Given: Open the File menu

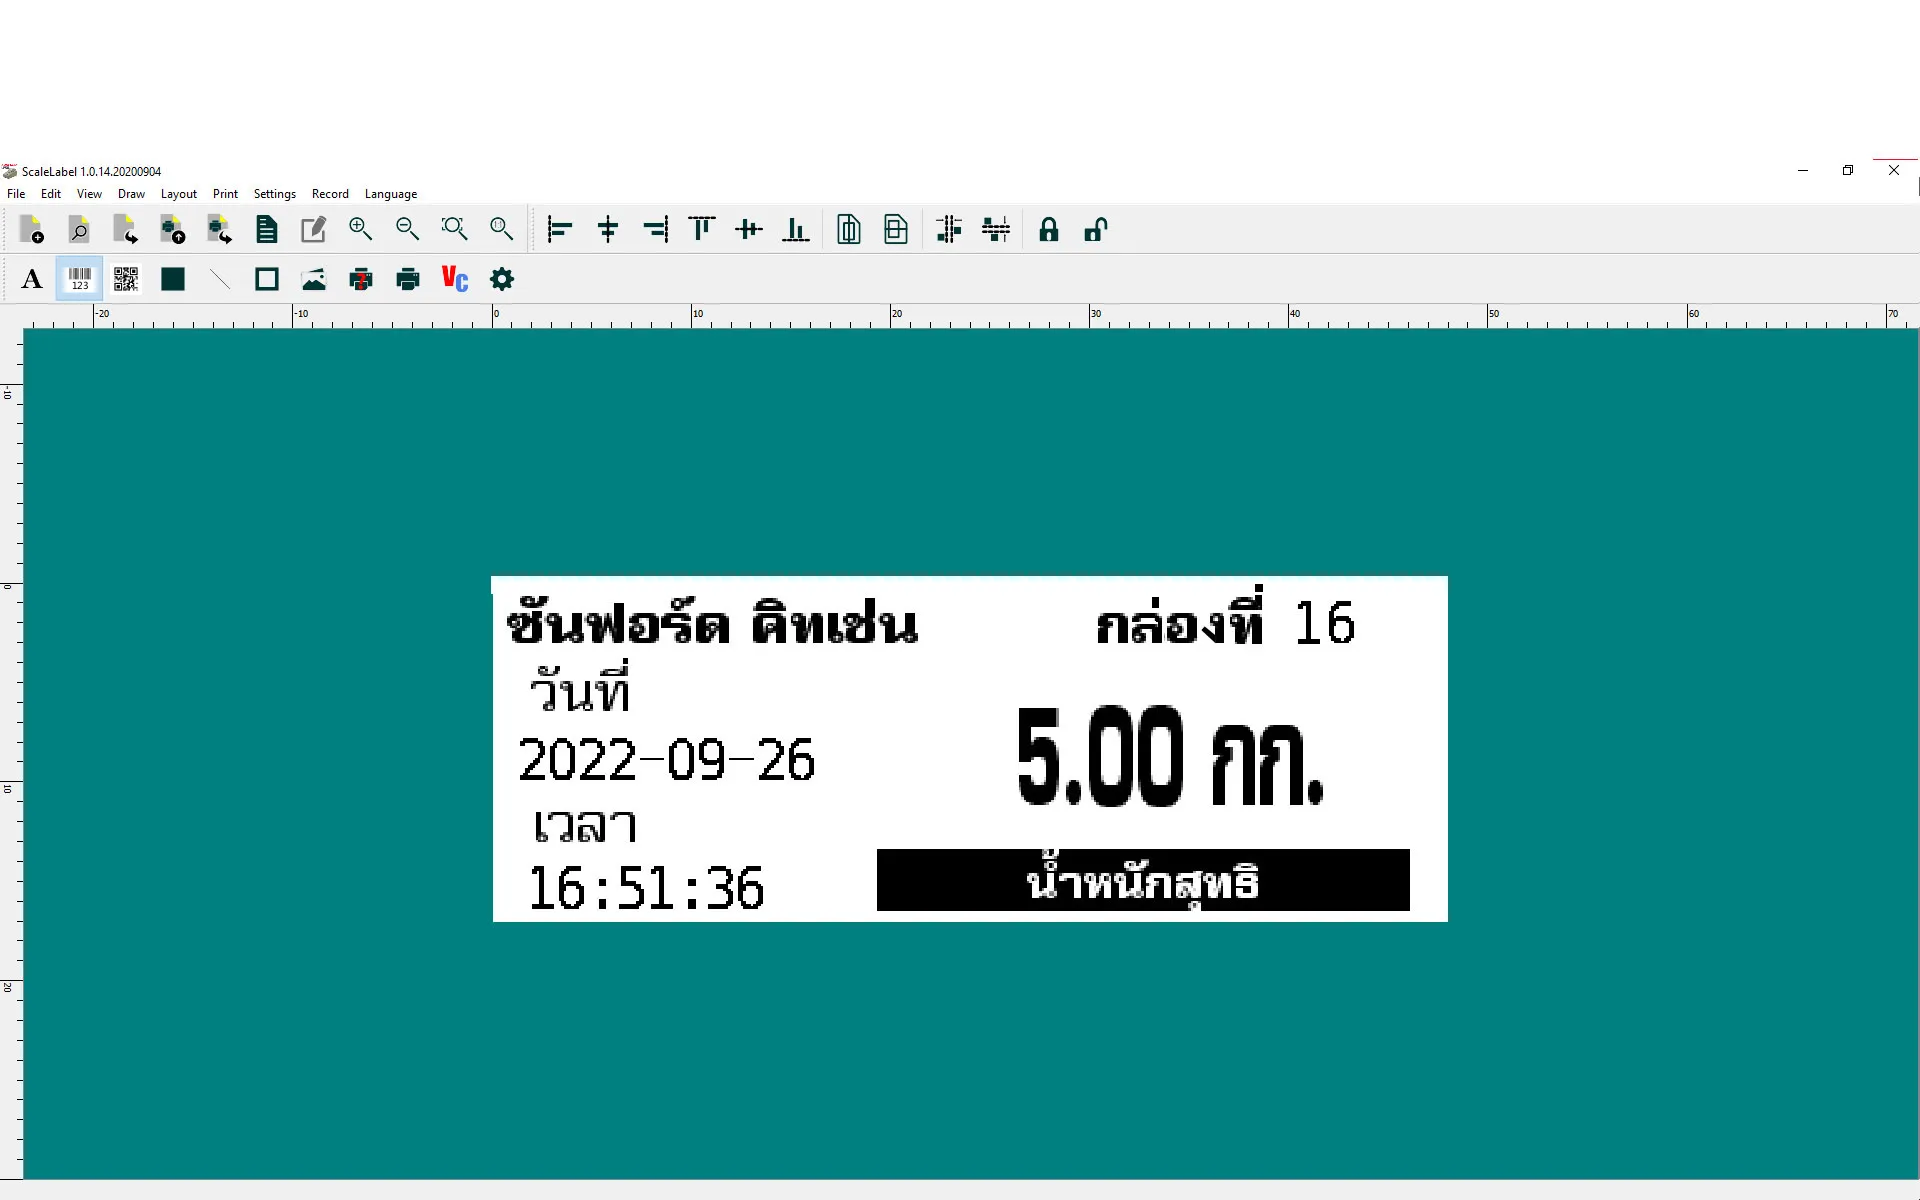Looking at the screenshot, I should 16,194.
